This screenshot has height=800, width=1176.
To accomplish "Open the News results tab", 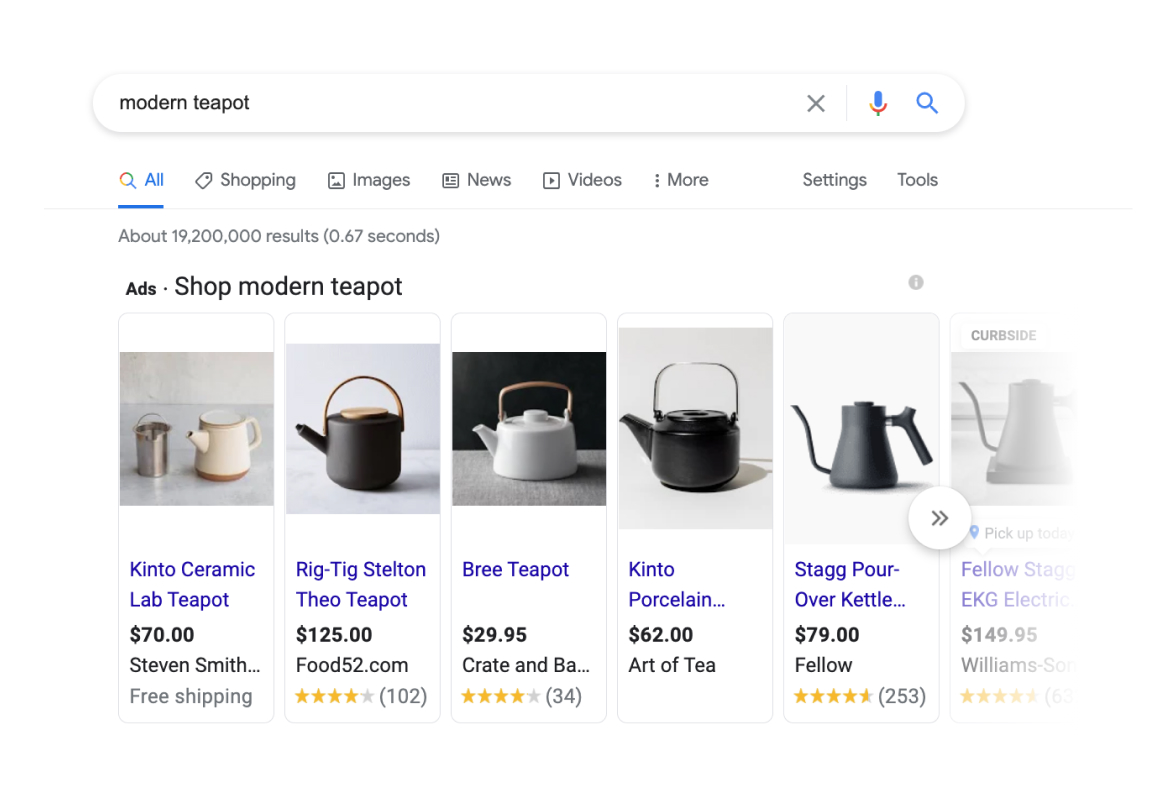I will click(477, 180).
